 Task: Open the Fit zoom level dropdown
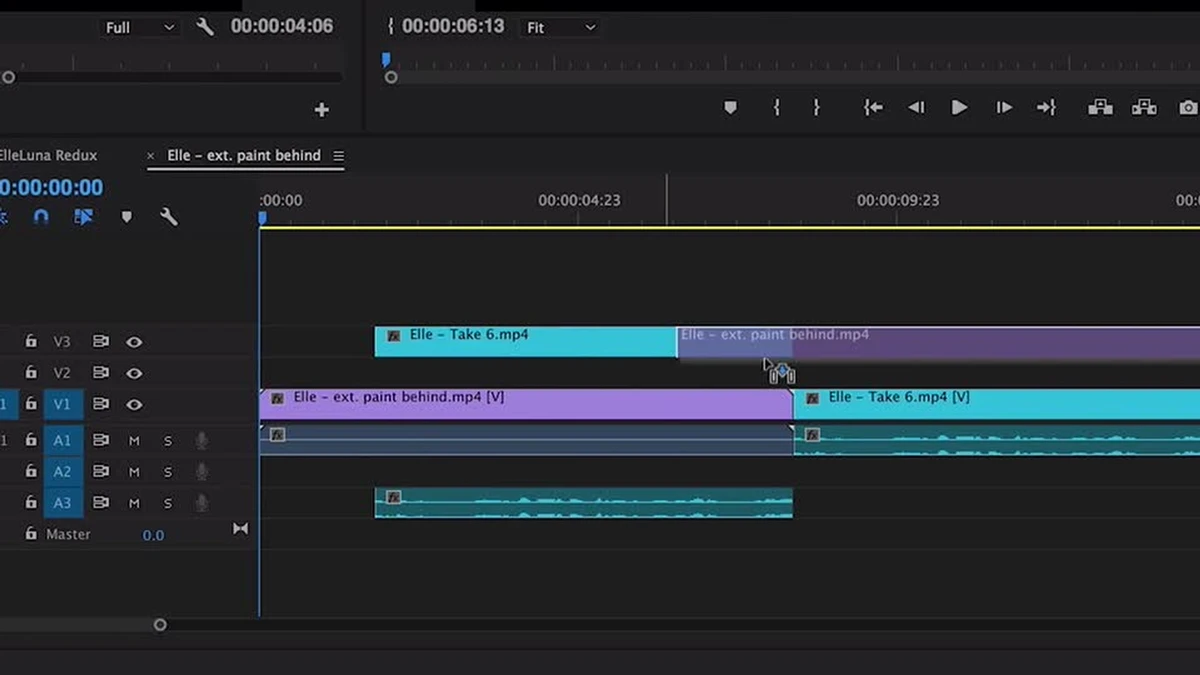pyautogui.click(x=560, y=28)
